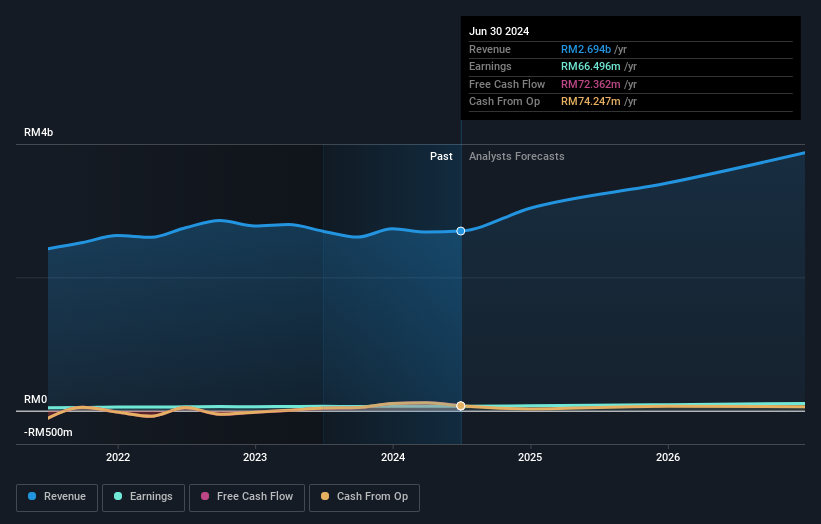Toggle the Earnings legend button
The image size is (821, 524).
[x=143, y=497]
